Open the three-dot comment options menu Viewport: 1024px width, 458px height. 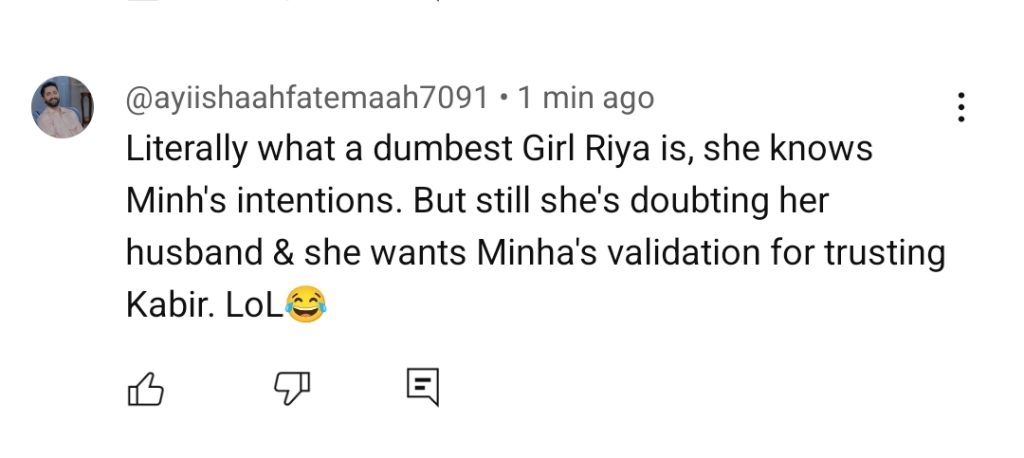point(961,107)
